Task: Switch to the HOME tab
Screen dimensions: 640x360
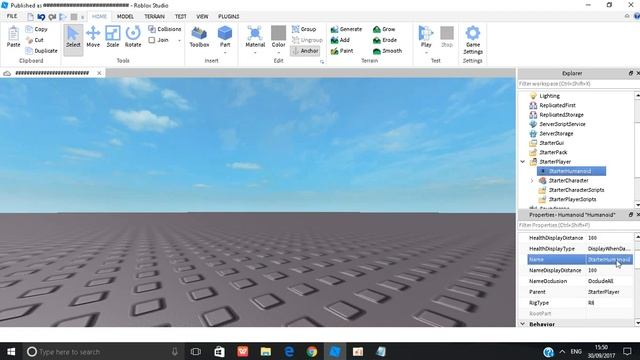Action: point(99,16)
